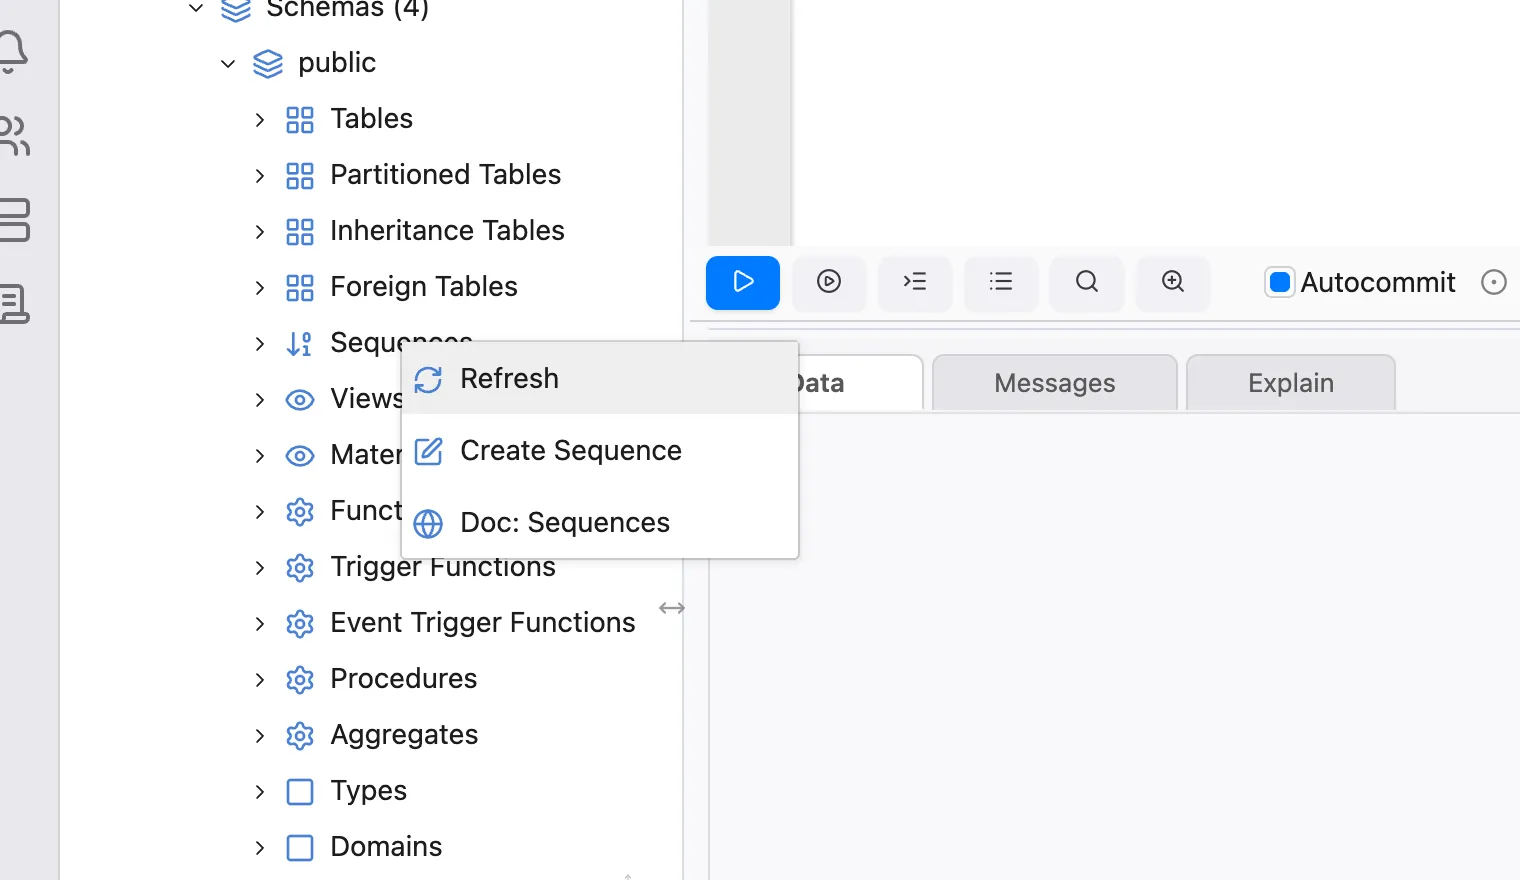This screenshot has height=880, width=1520.
Task: Expand the Inheritance Tables chevron
Action: pyautogui.click(x=260, y=232)
